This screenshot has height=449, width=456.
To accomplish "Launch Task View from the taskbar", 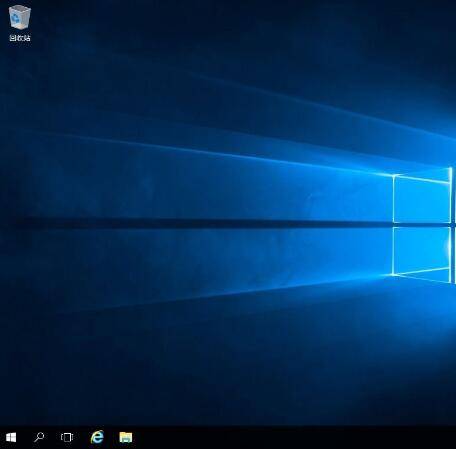I will pos(67,437).
